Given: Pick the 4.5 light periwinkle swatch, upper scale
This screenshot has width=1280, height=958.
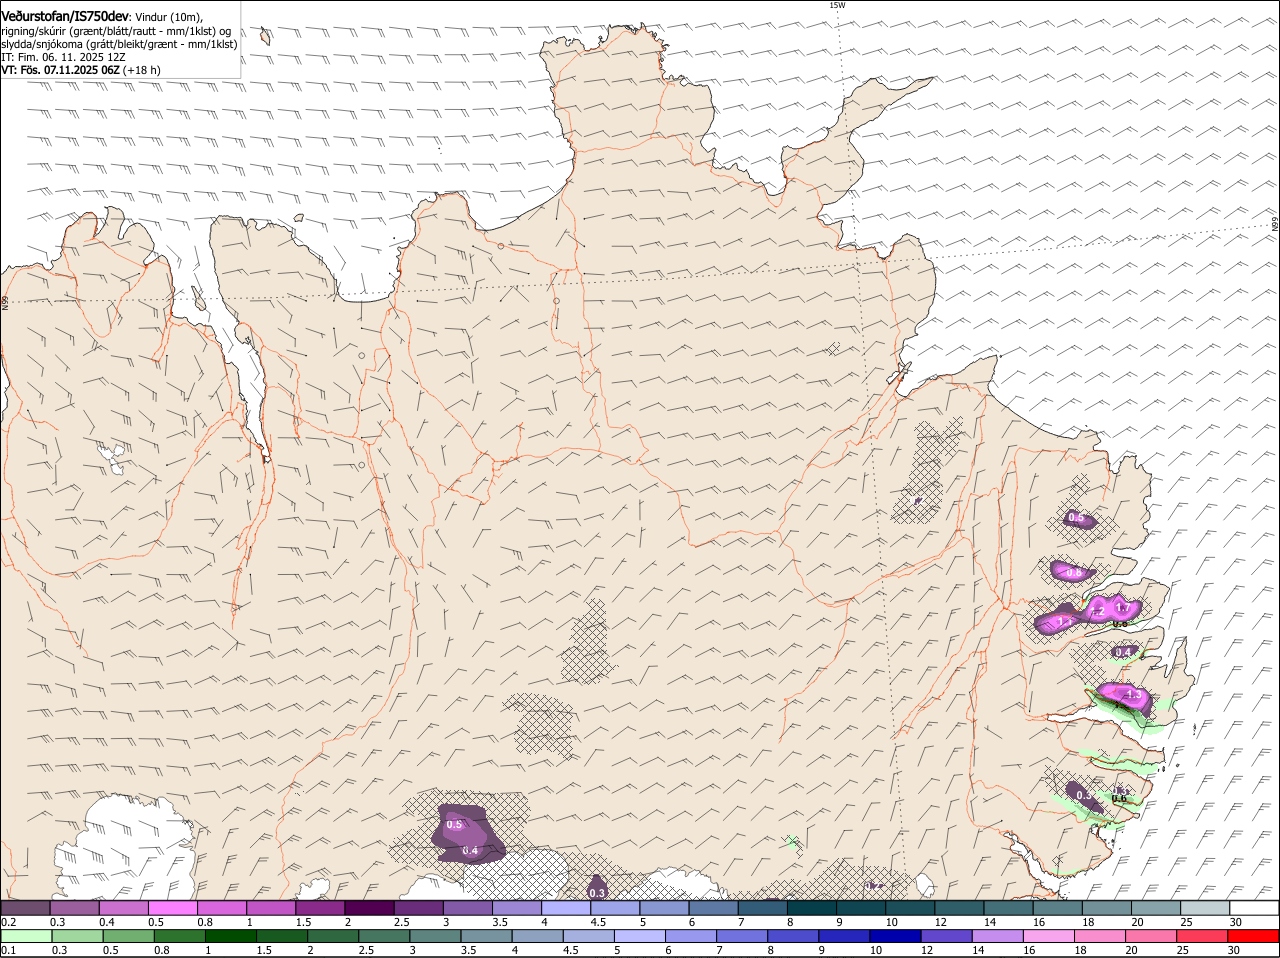Looking at the screenshot, I should click(x=615, y=908).
